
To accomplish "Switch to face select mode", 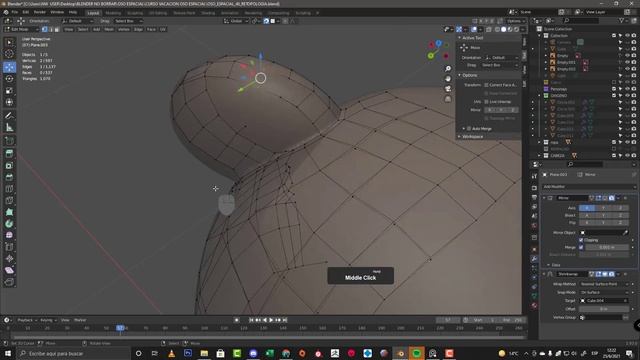I will (x=57, y=29).
